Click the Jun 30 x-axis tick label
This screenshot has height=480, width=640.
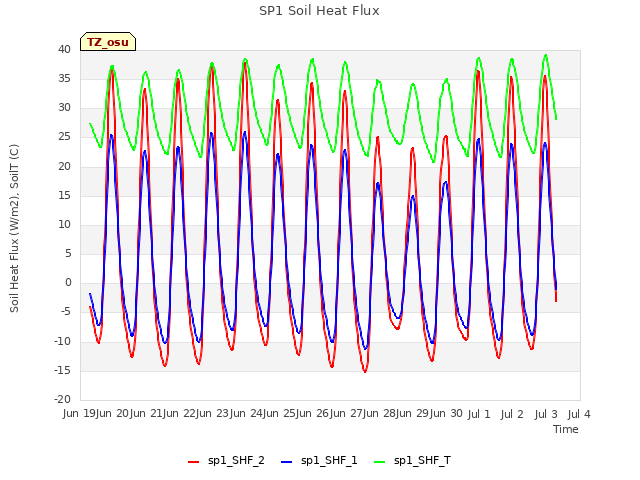click(x=446, y=414)
